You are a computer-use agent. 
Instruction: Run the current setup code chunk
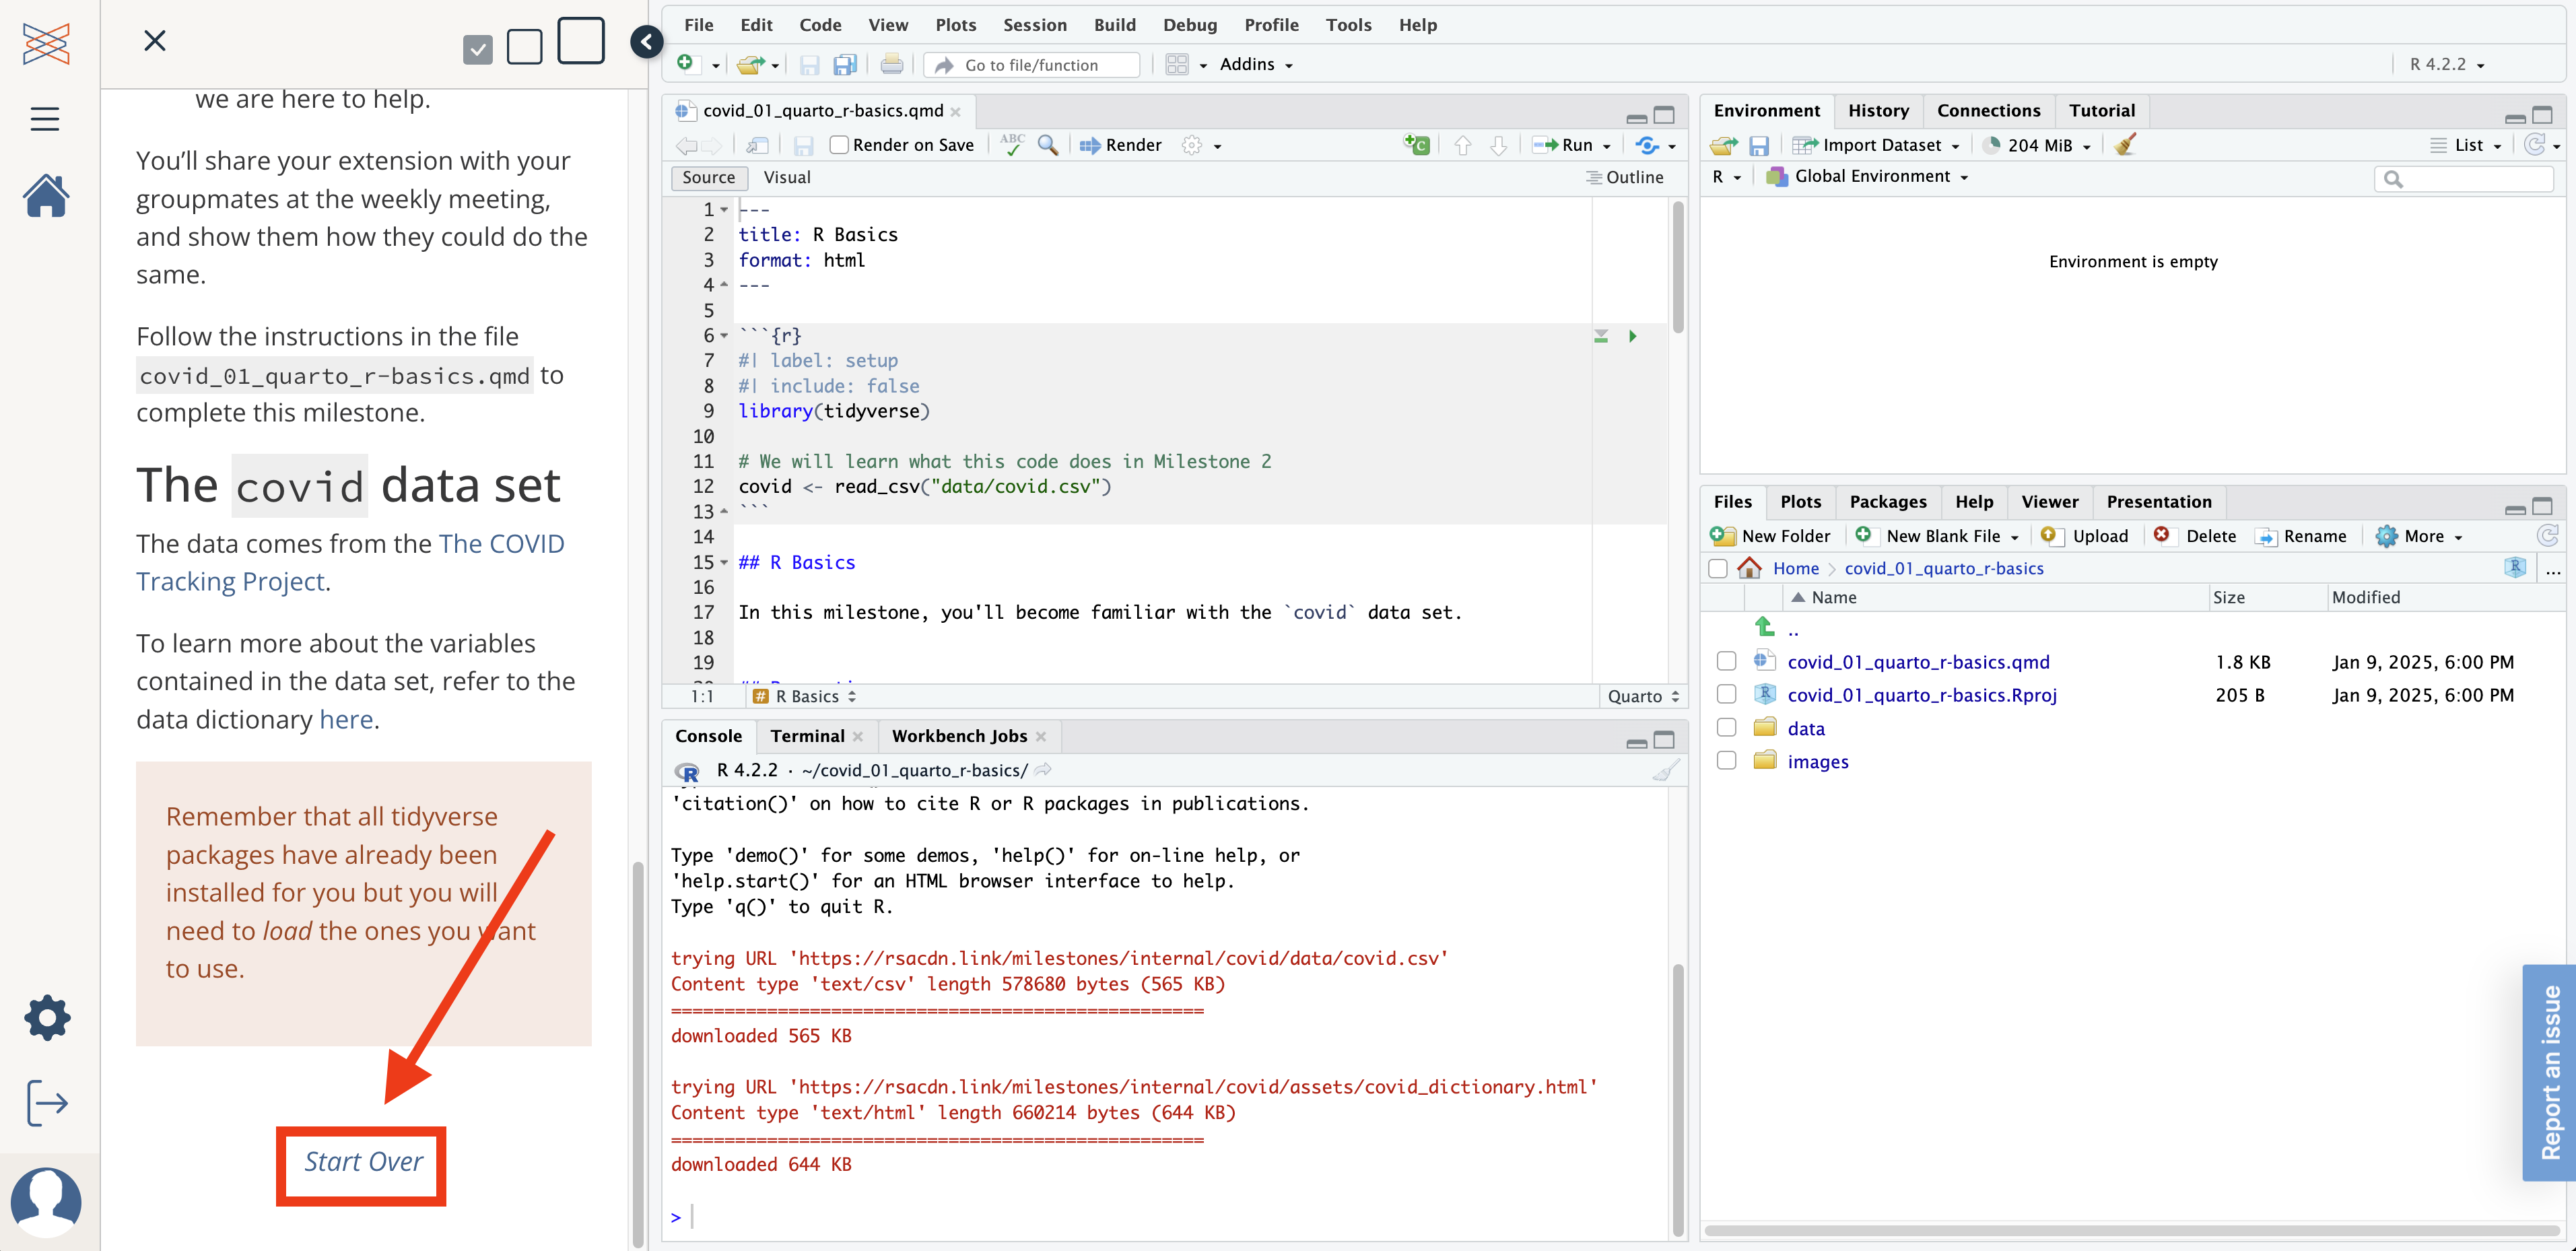point(1632,336)
